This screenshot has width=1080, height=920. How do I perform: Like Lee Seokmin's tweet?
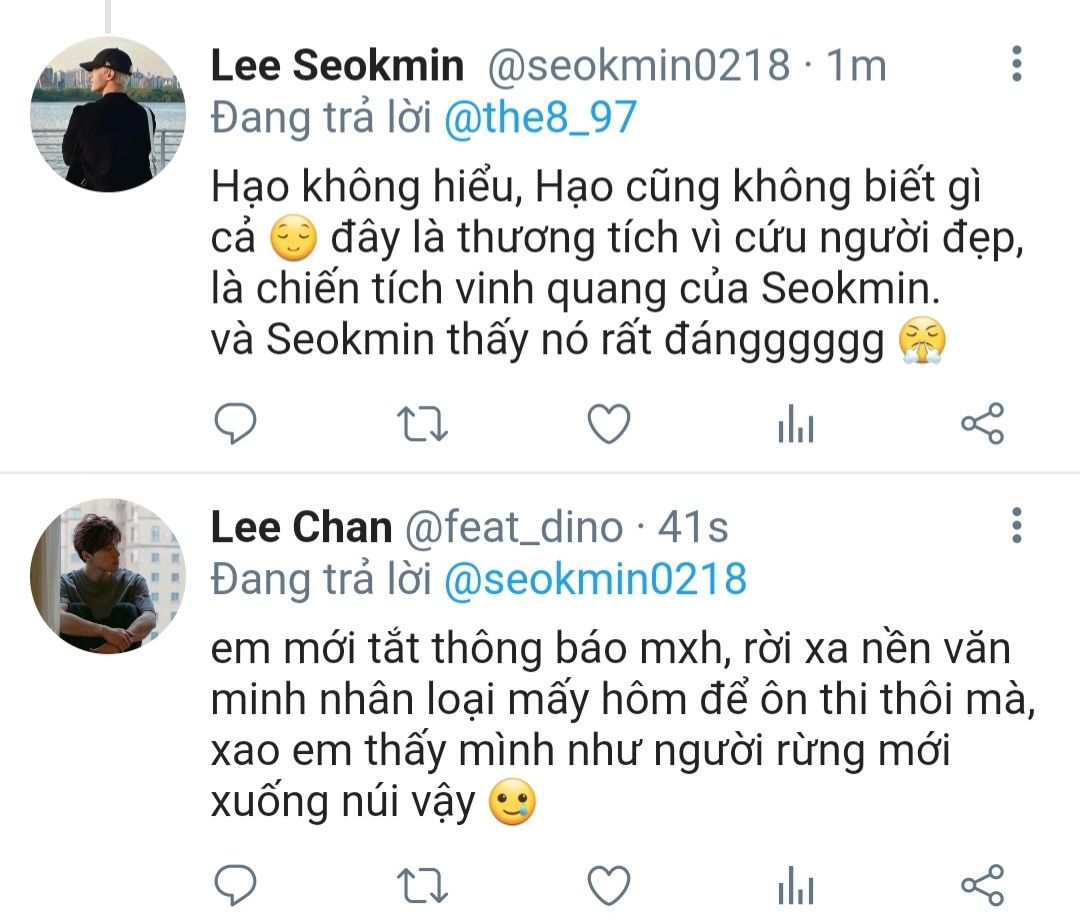tap(609, 423)
